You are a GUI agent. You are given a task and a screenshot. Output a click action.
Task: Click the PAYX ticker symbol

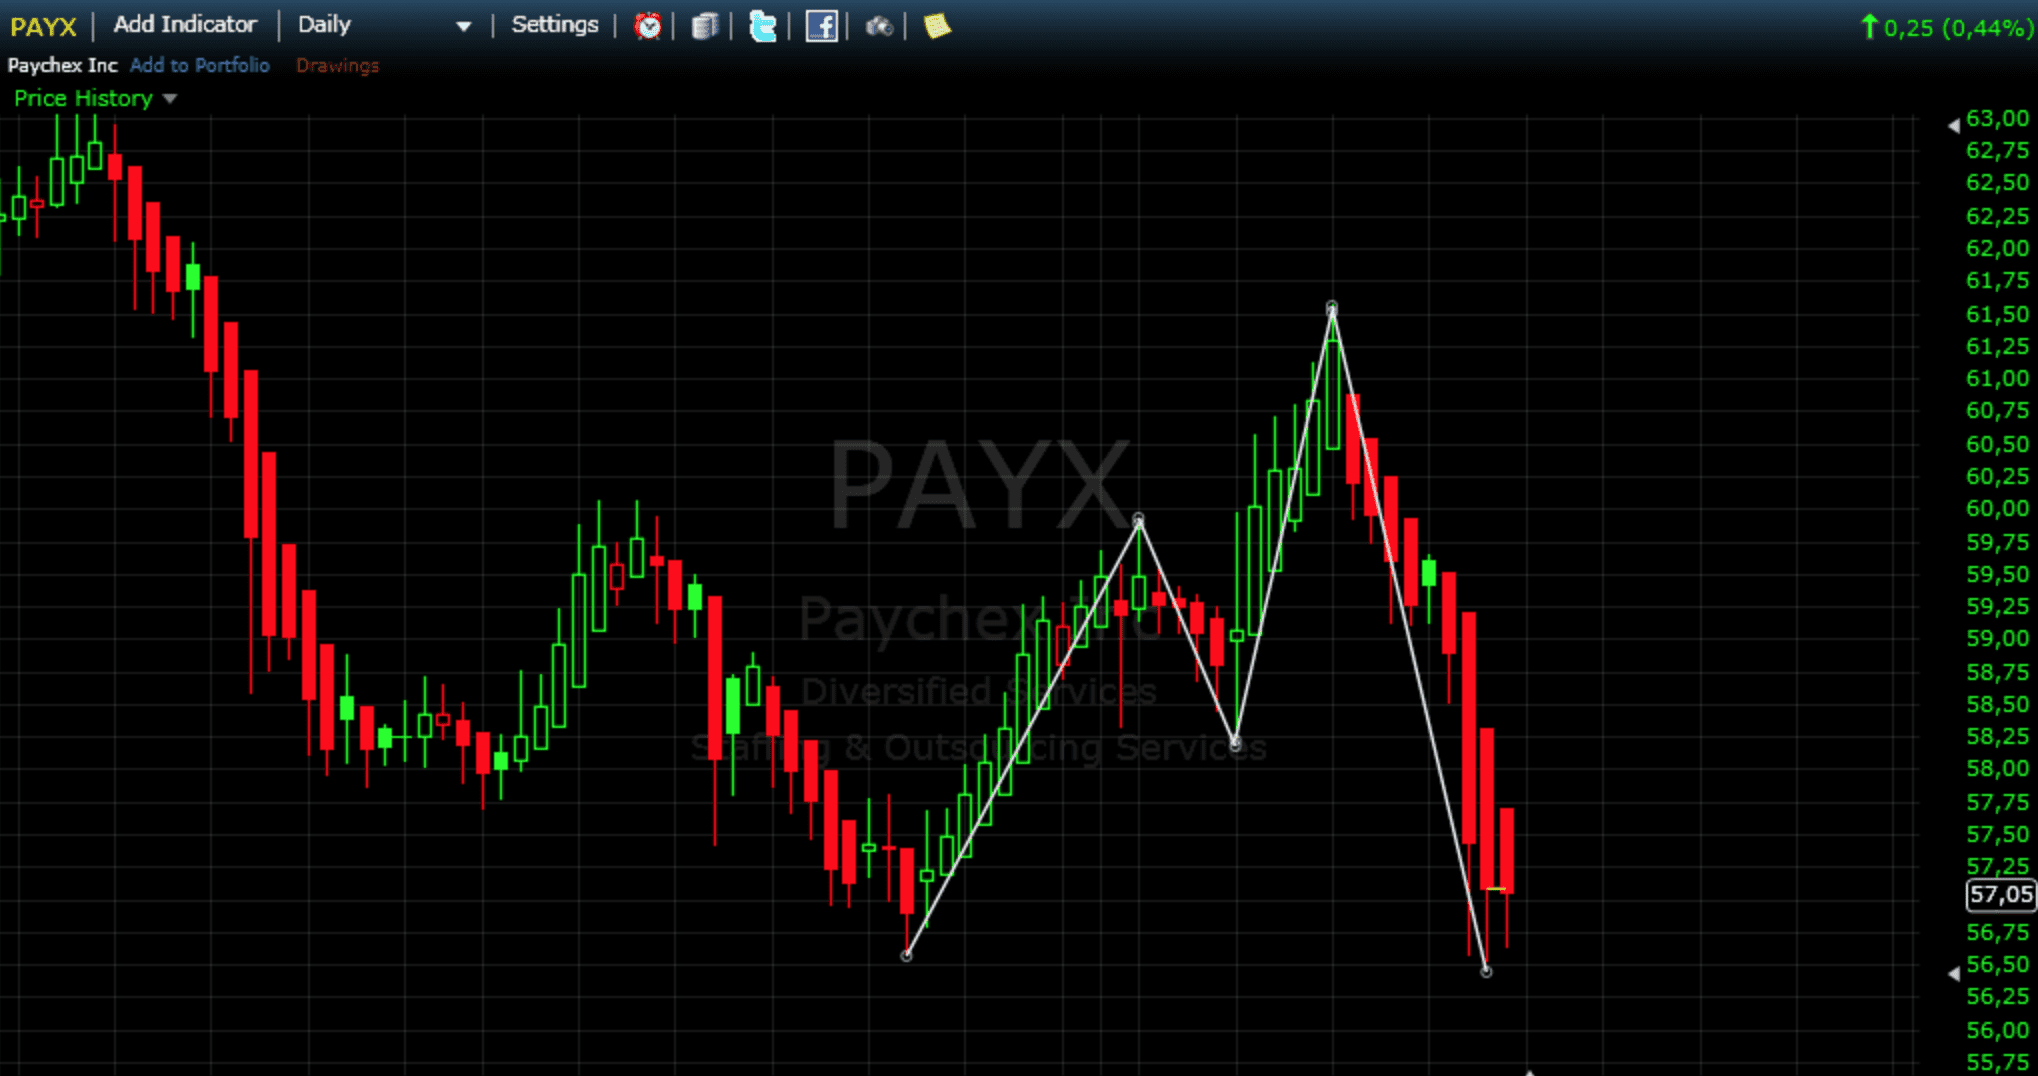tap(44, 27)
